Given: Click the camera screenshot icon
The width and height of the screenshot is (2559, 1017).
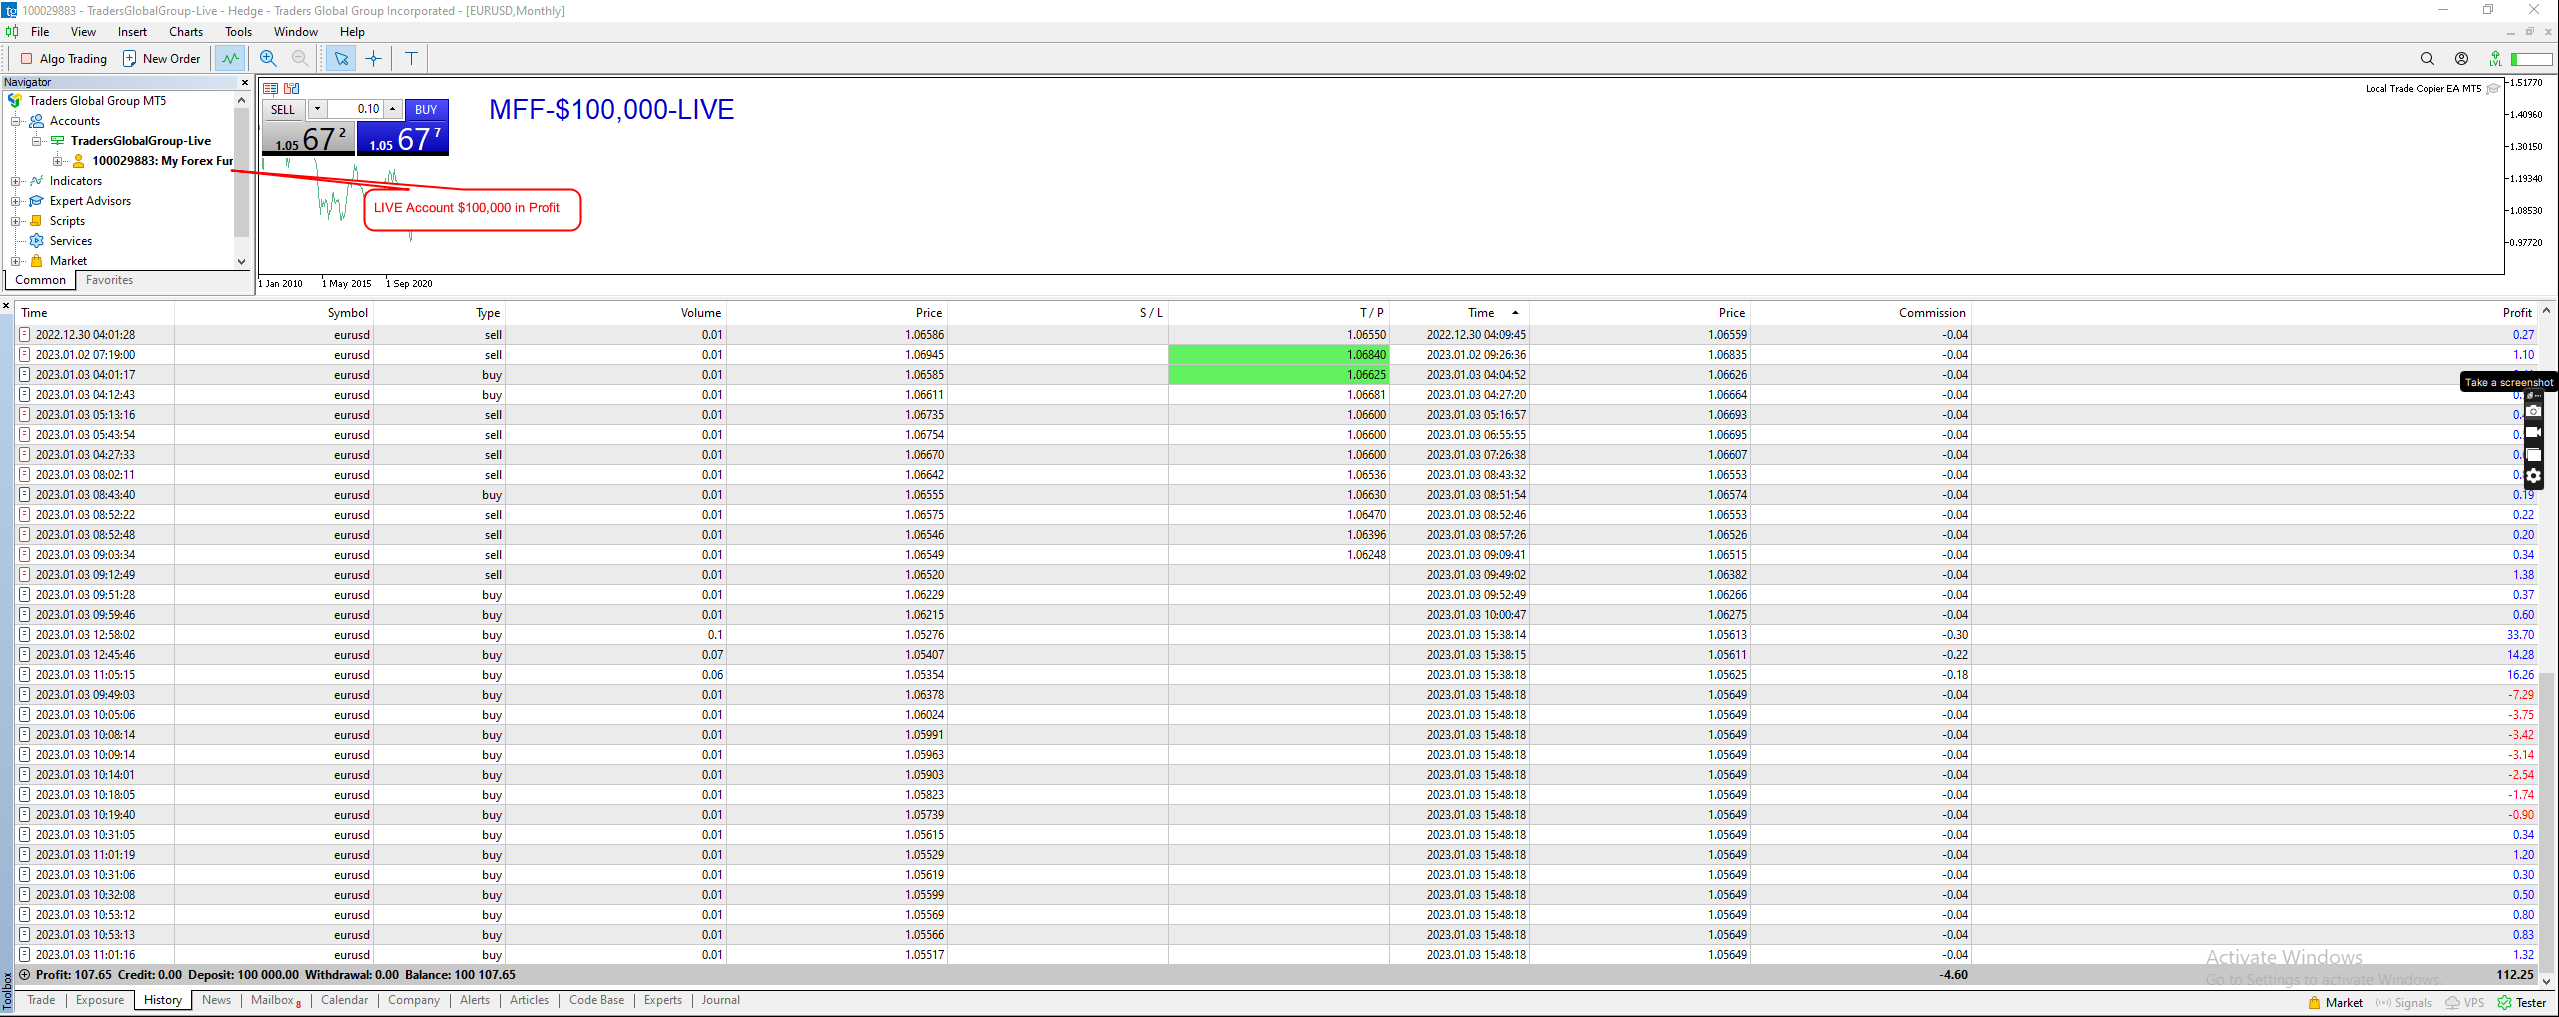Looking at the screenshot, I should click(2533, 411).
